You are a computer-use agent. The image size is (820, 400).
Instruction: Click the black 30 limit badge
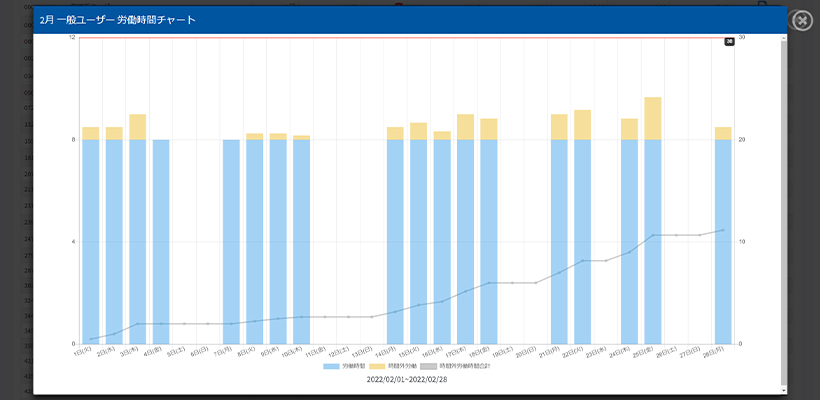[729, 41]
